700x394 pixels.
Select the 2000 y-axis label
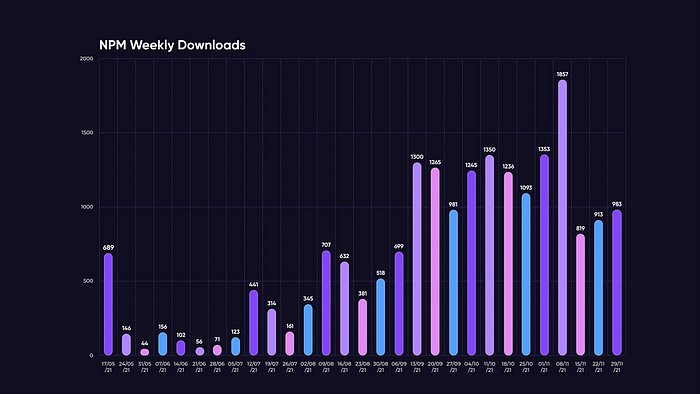pos(86,58)
